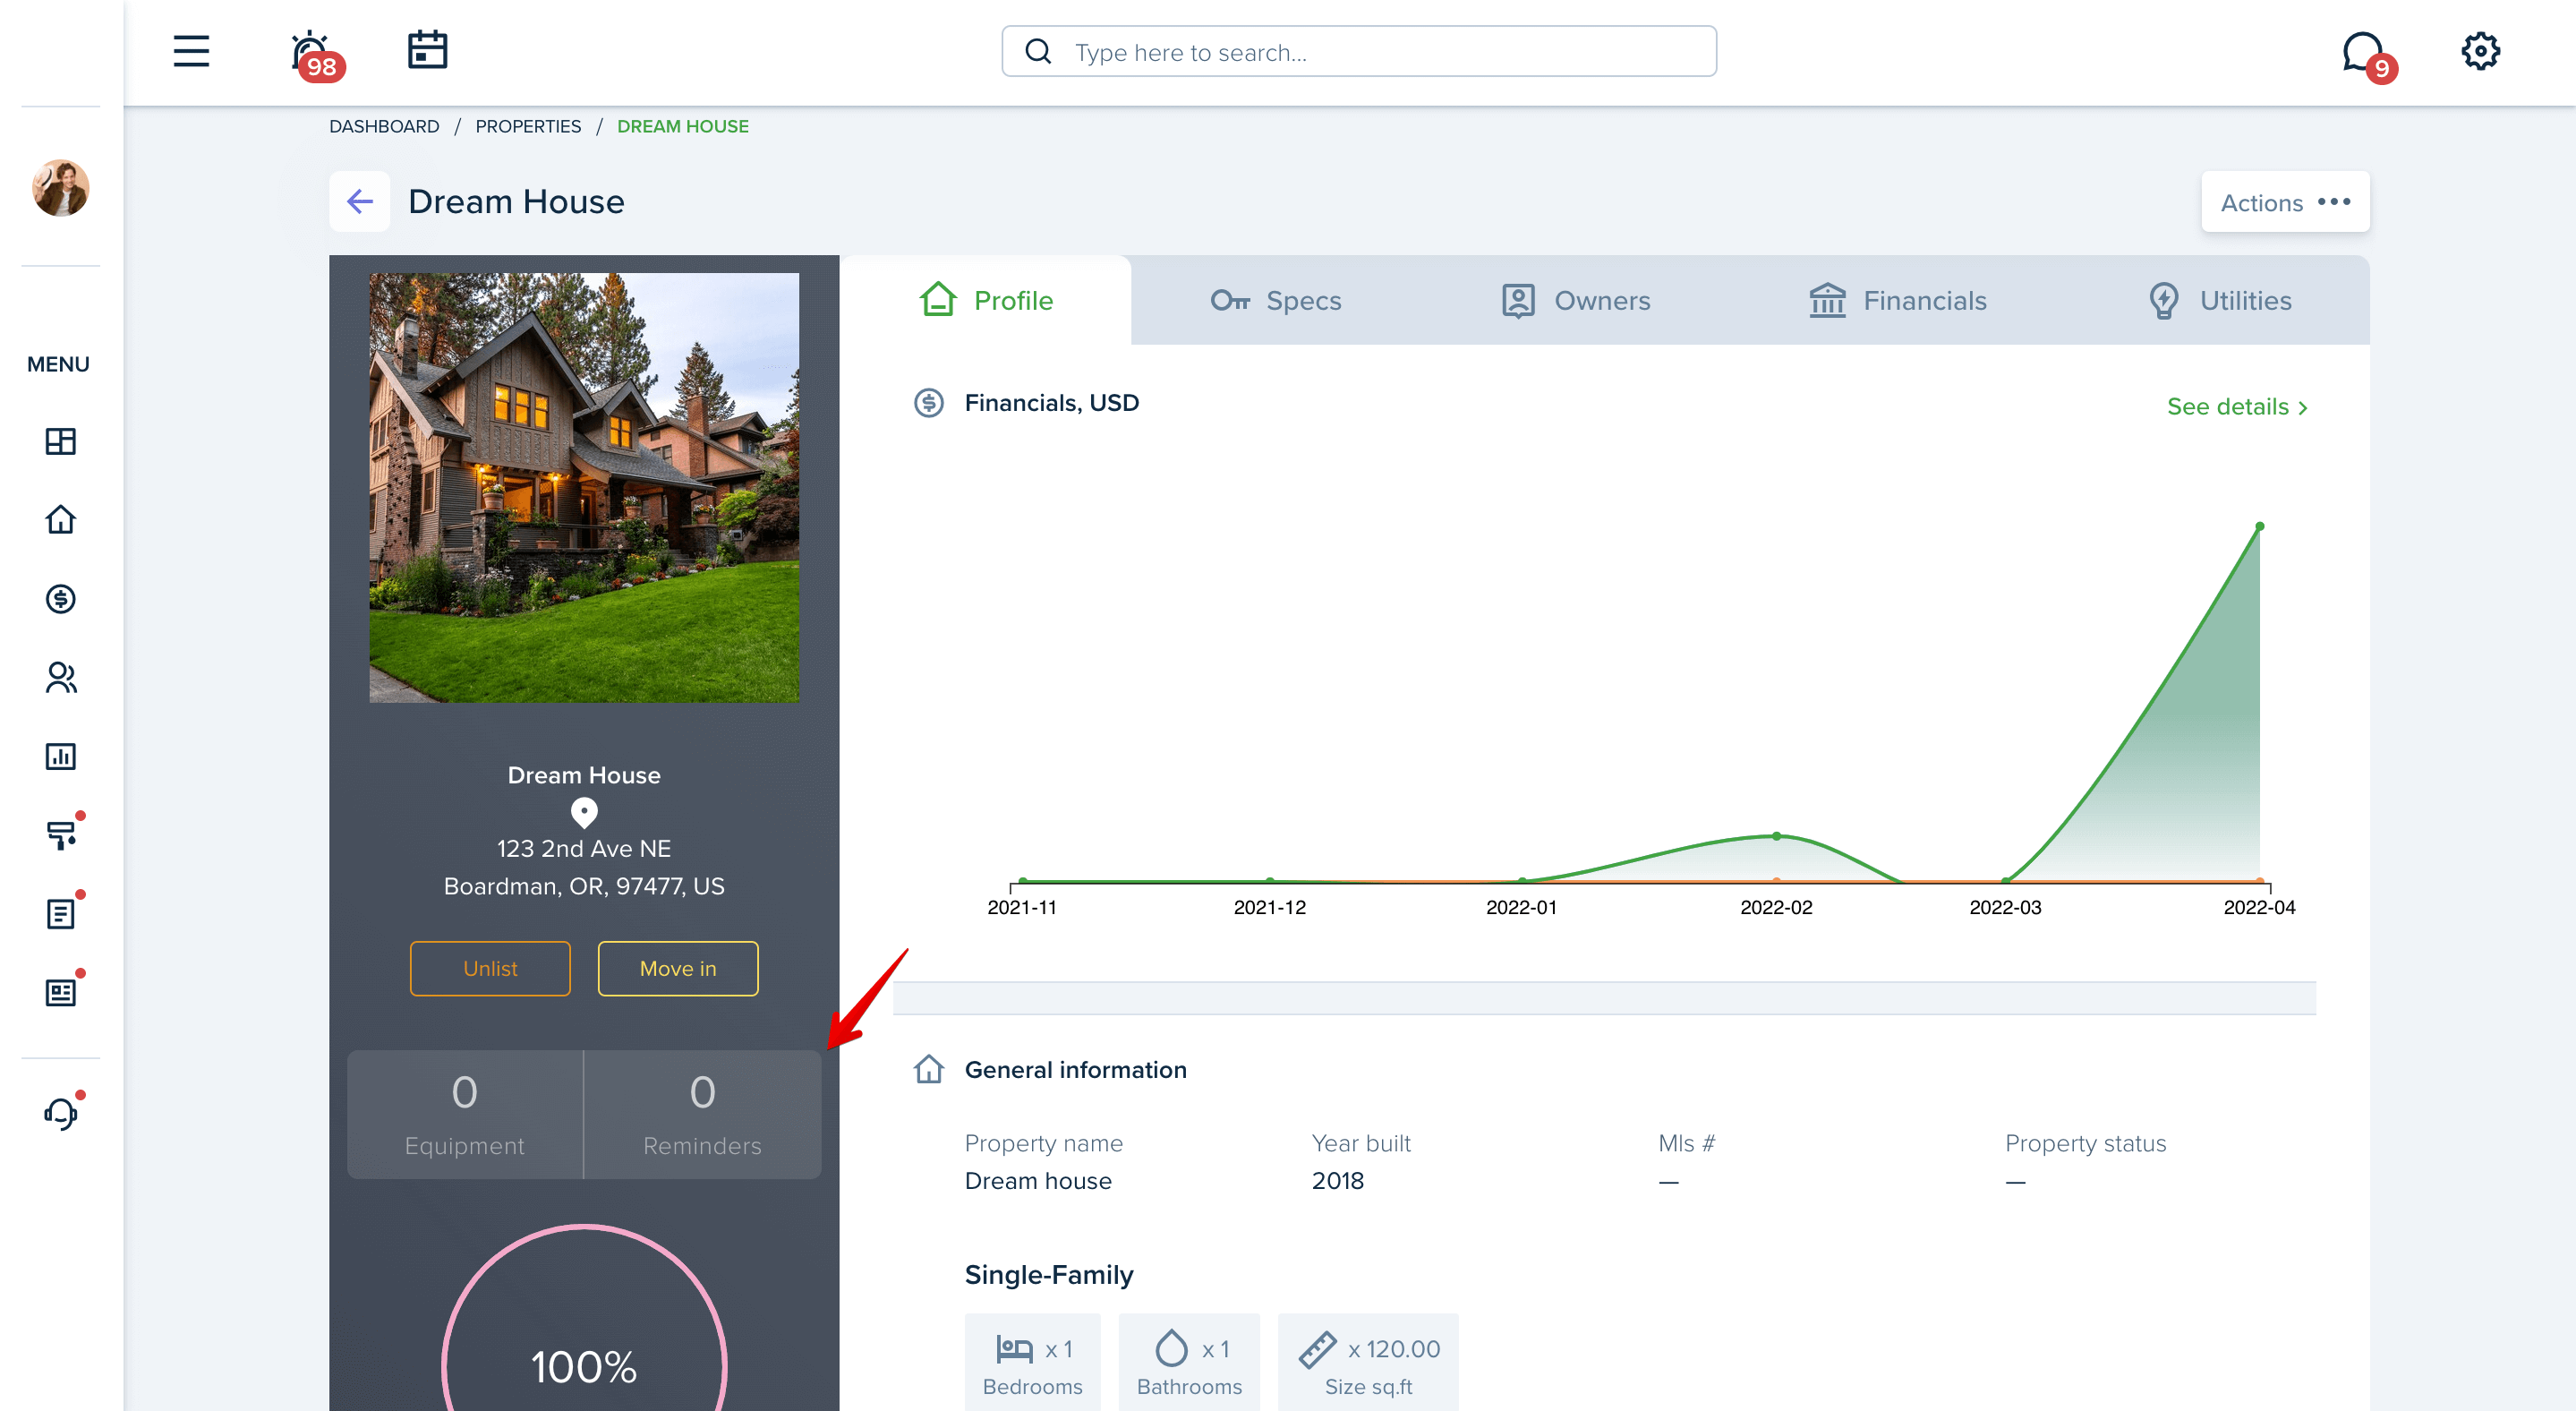The image size is (2576, 1411).
Task: Click the Property name value Dream house
Action: tap(1037, 1181)
